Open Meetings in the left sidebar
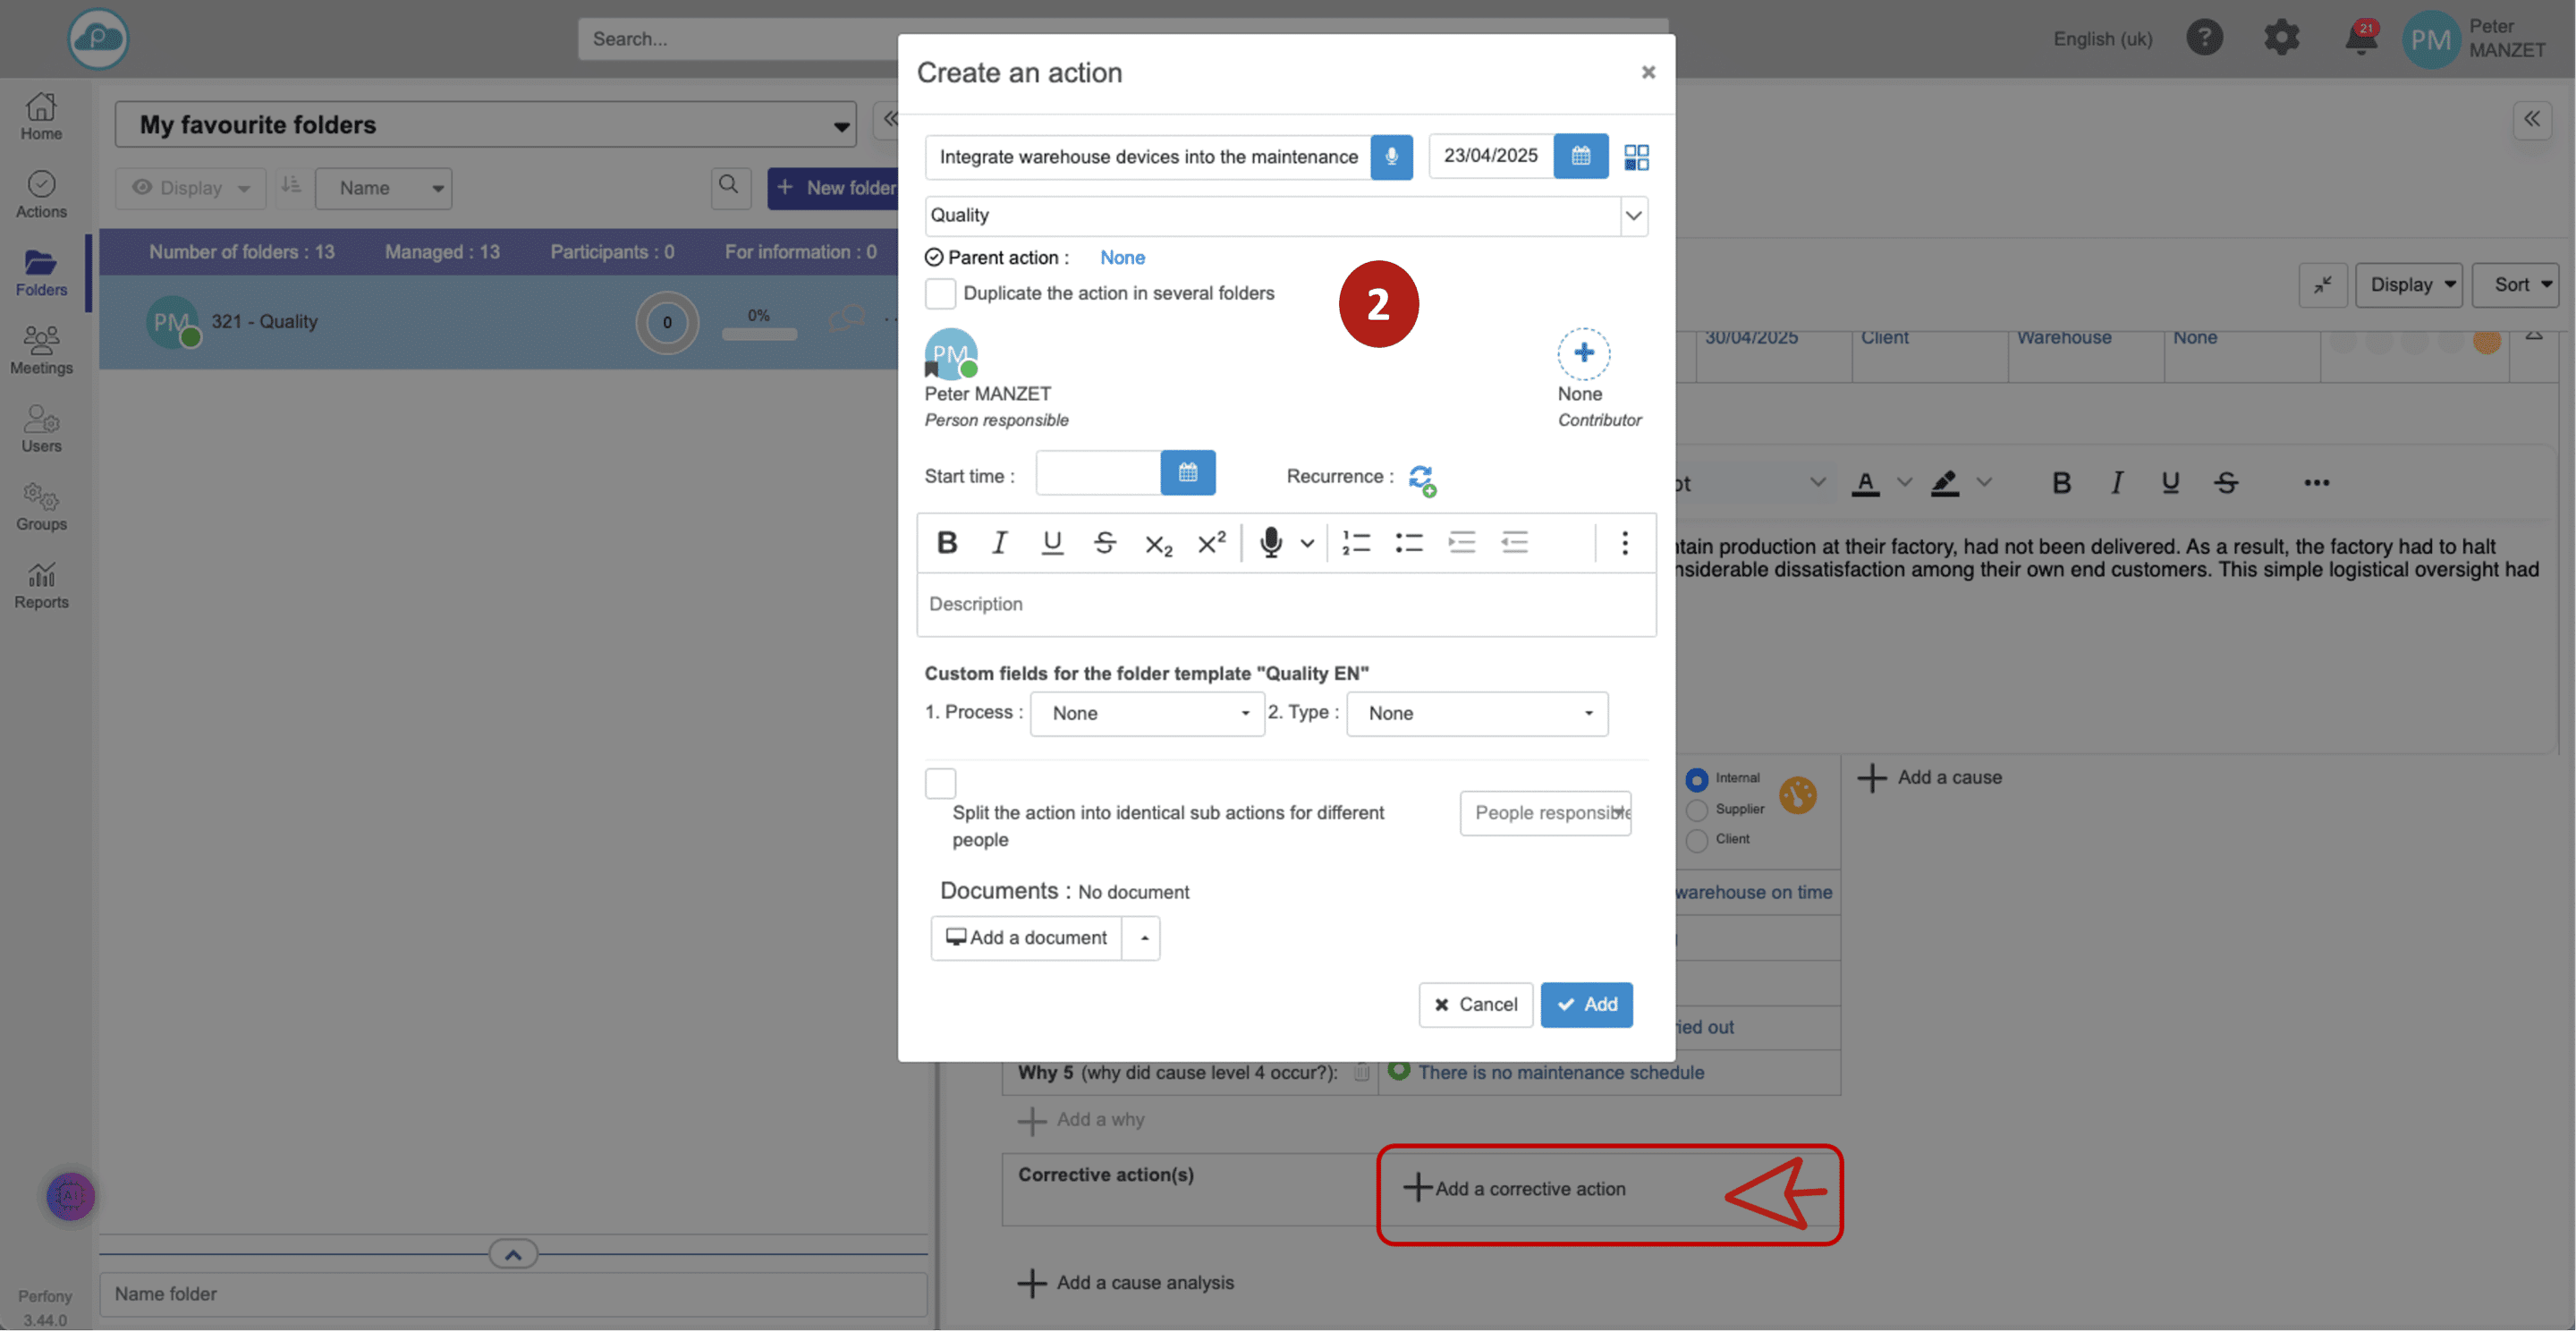 [x=41, y=350]
